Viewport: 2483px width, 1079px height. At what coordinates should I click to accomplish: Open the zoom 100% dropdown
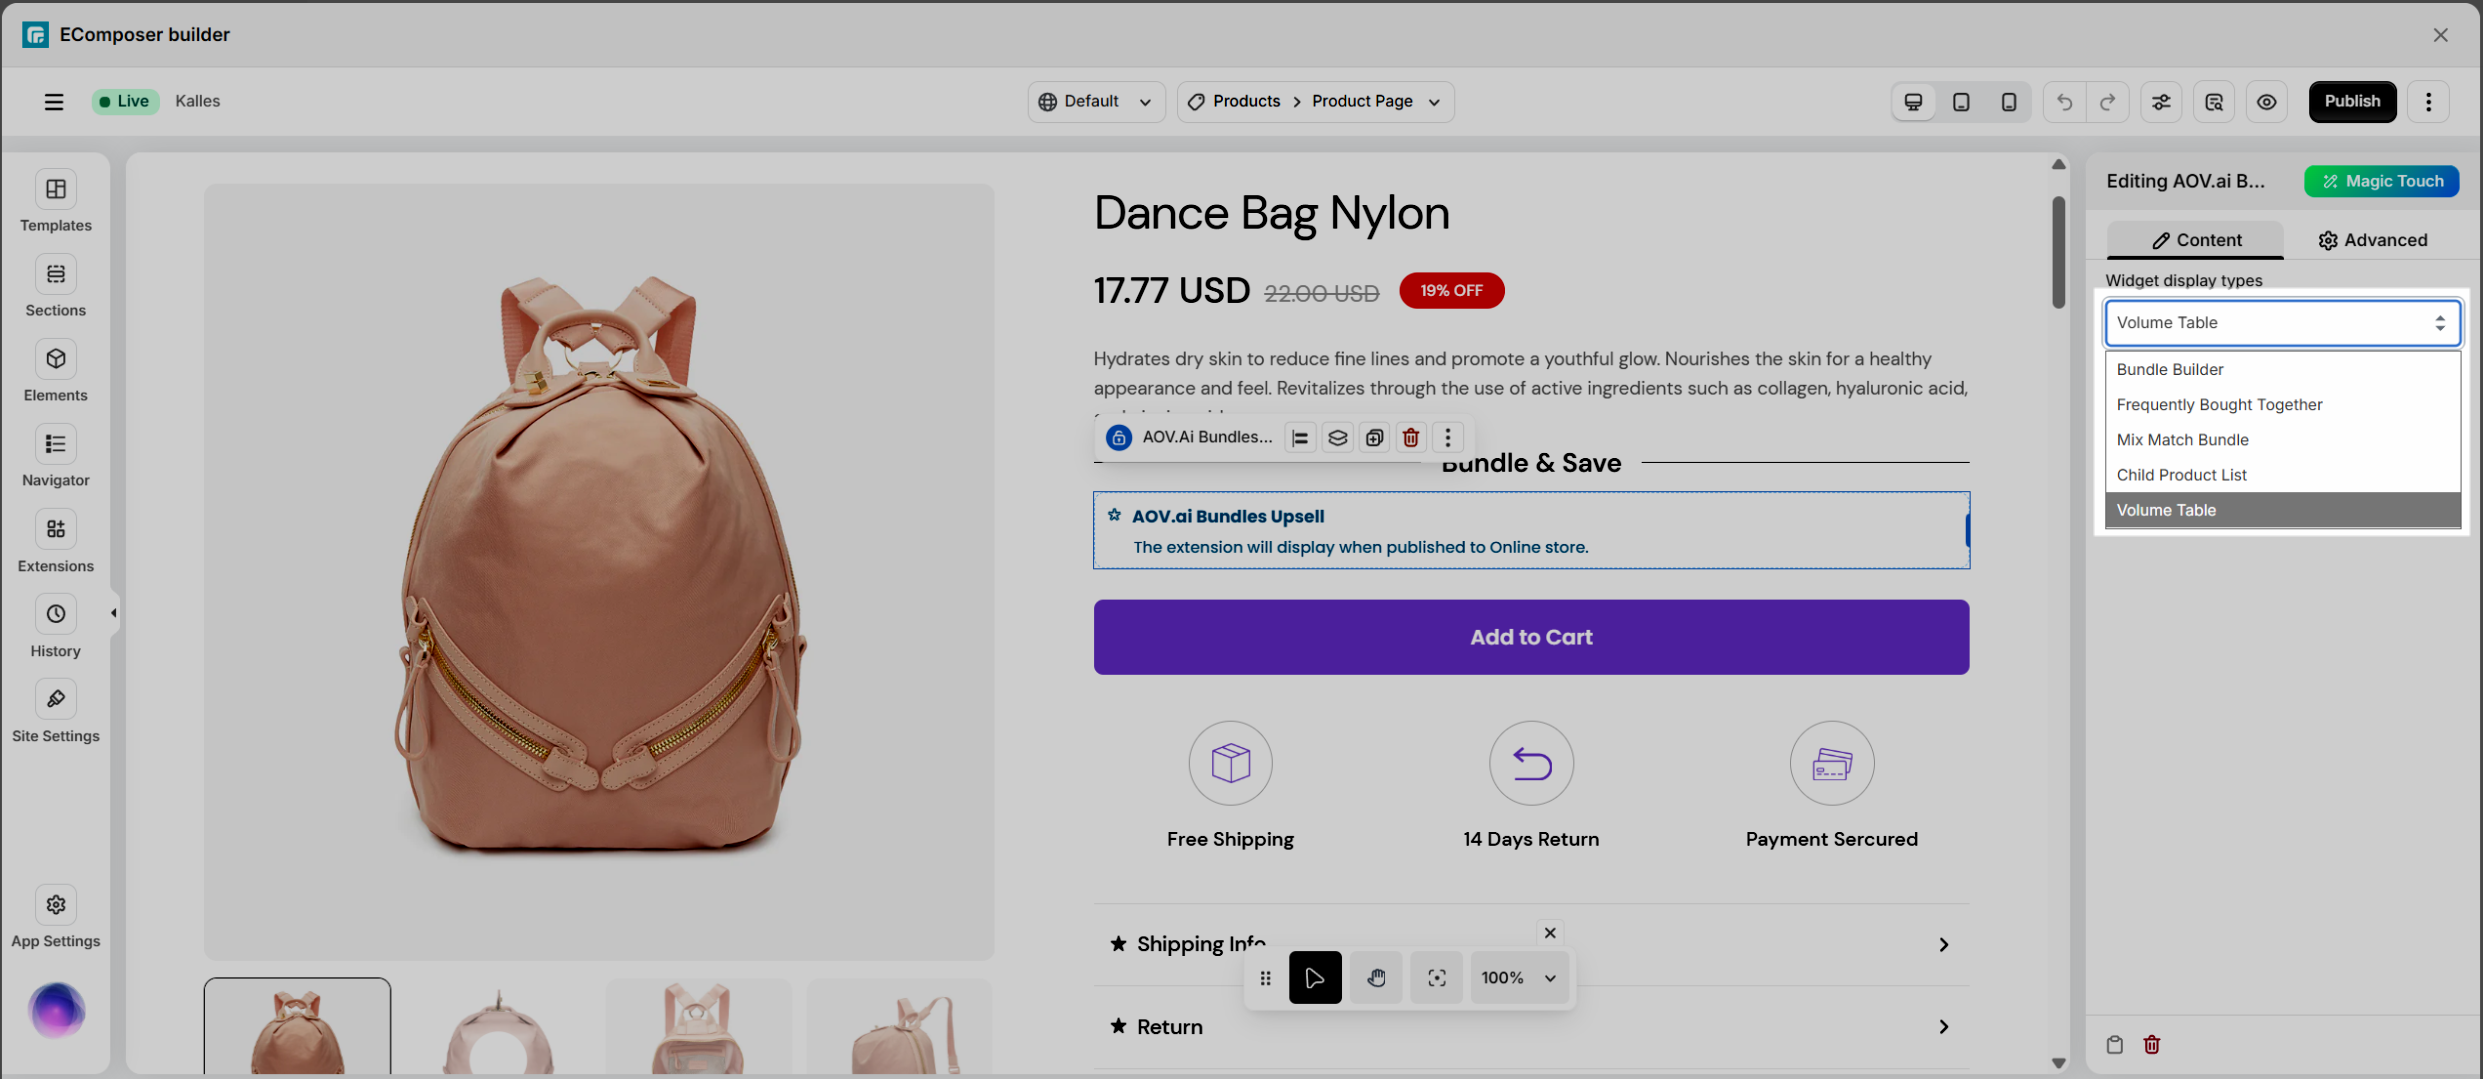point(1518,978)
